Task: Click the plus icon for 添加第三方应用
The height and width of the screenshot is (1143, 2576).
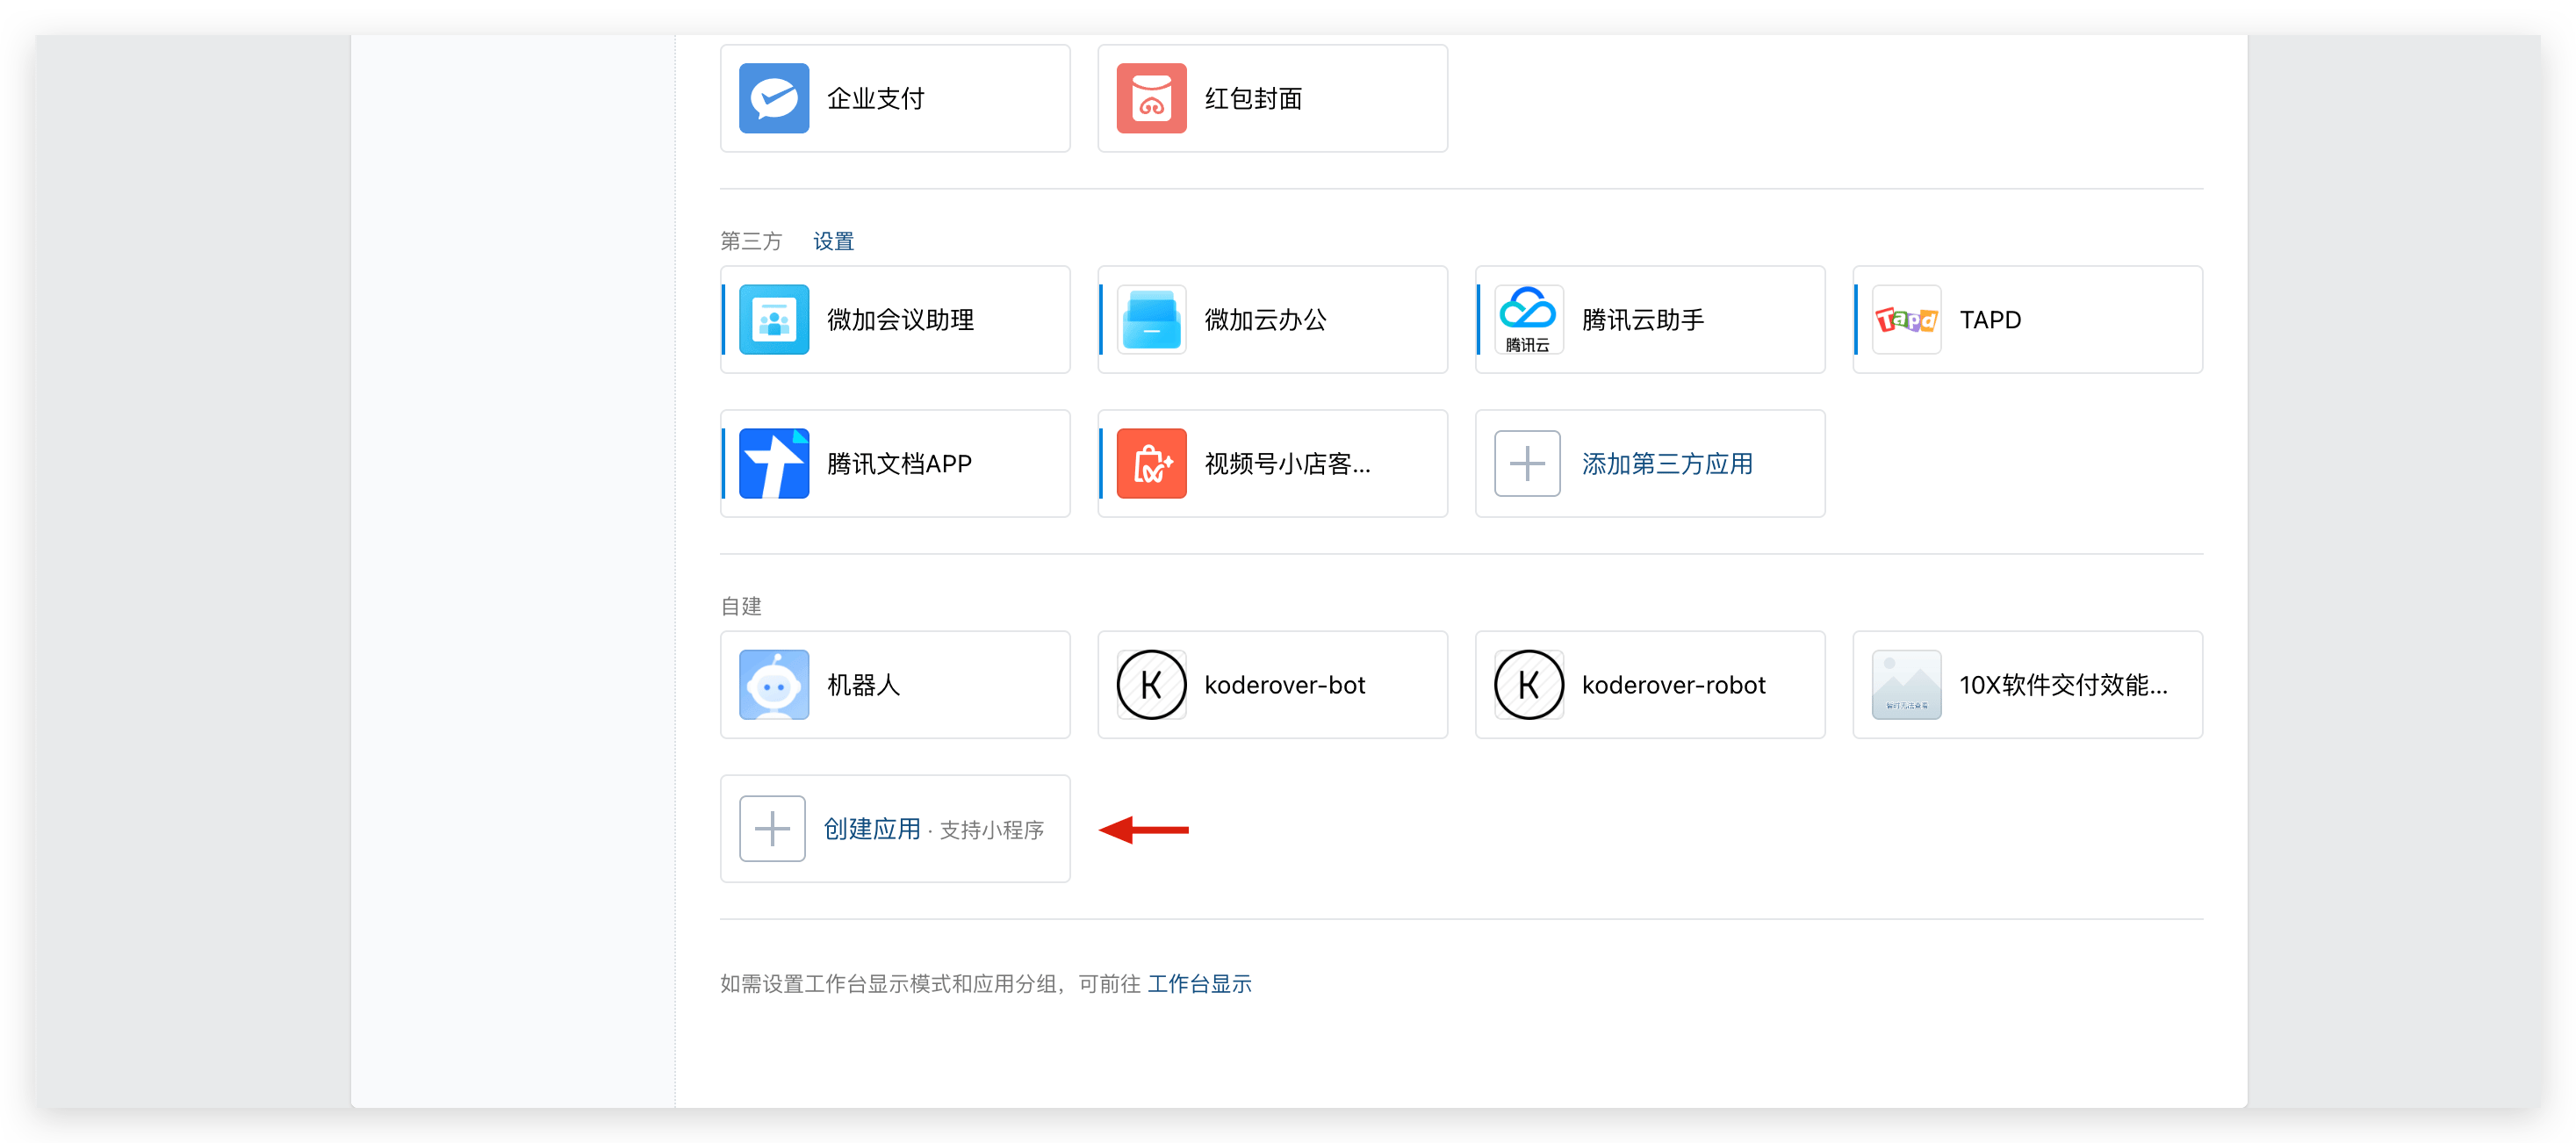Action: click(x=1527, y=464)
